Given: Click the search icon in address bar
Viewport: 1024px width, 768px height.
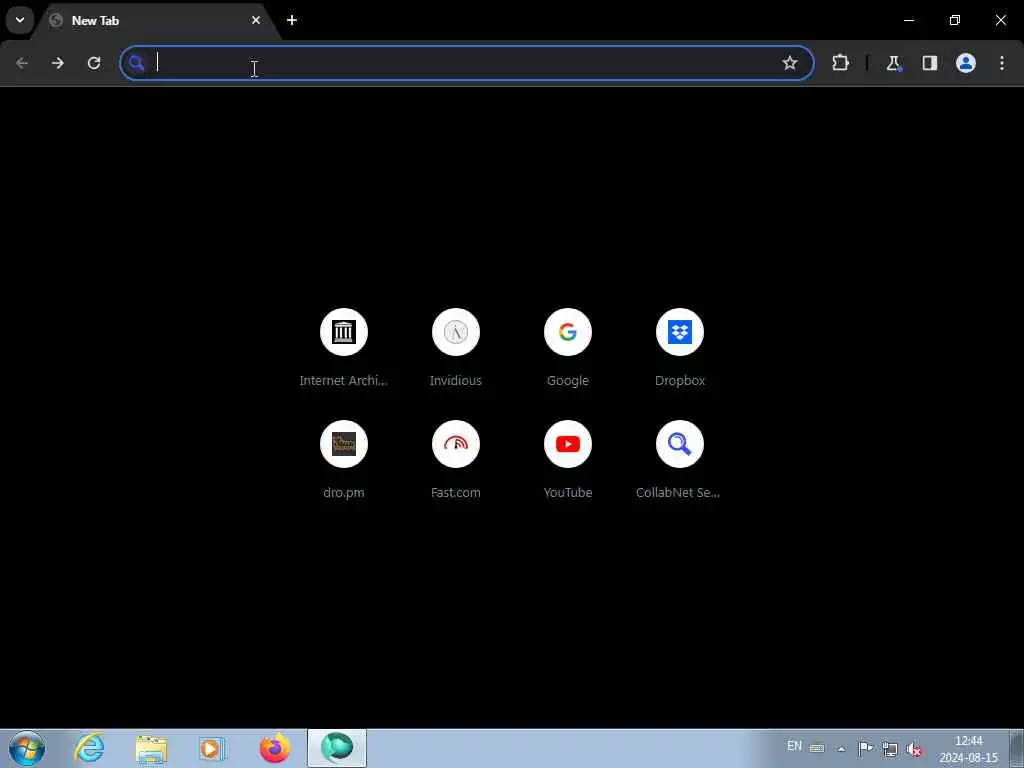Looking at the screenshot, I should coord(136,63).
